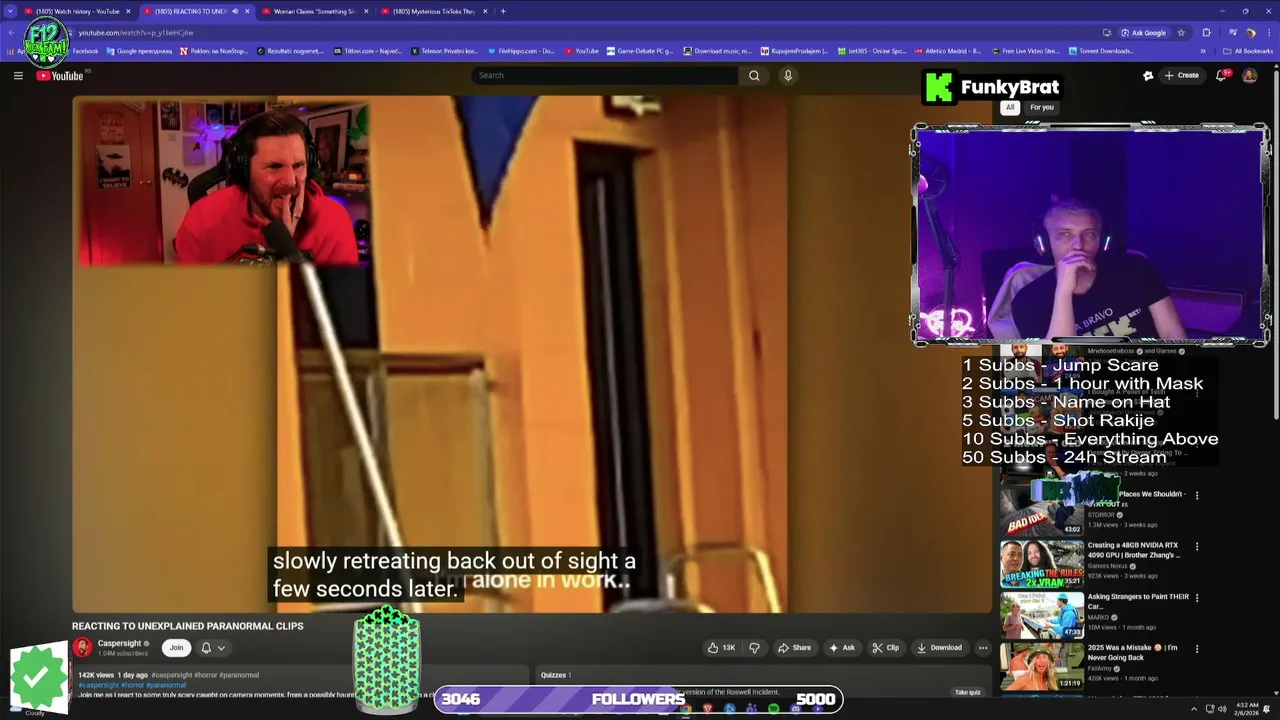Viewport: 1280px width, 720px height.
Task: Bookmark this page with the star
Action: click(1180, 32)
